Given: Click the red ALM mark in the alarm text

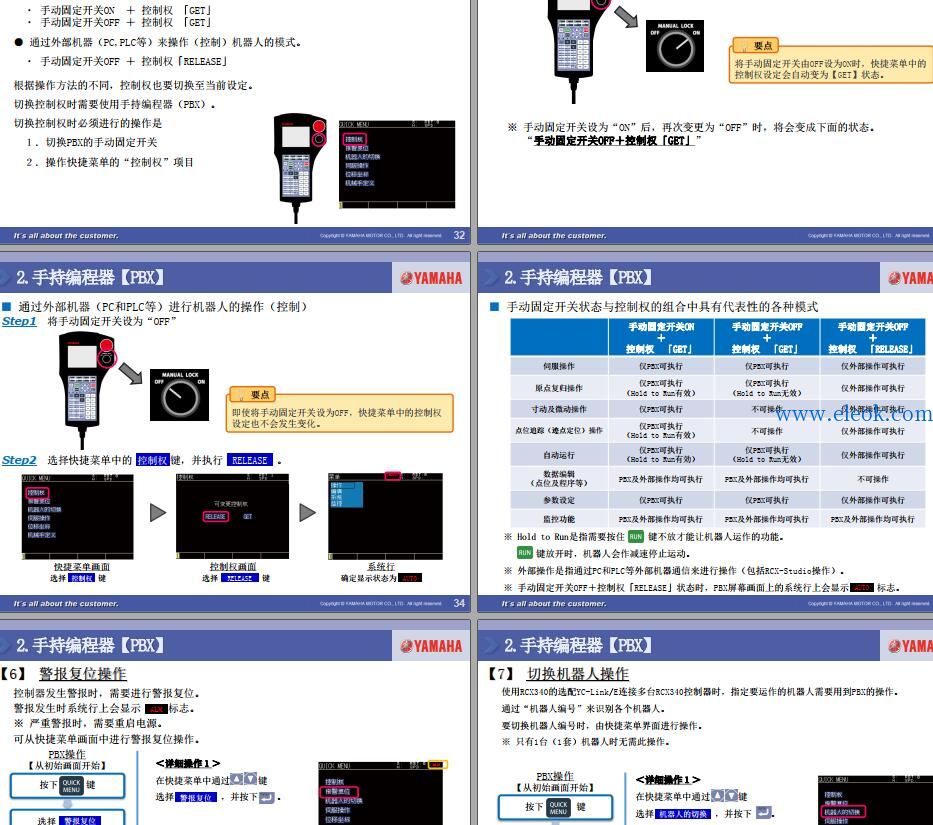Looking at the screenshot, I should click(x=156, y=709).
